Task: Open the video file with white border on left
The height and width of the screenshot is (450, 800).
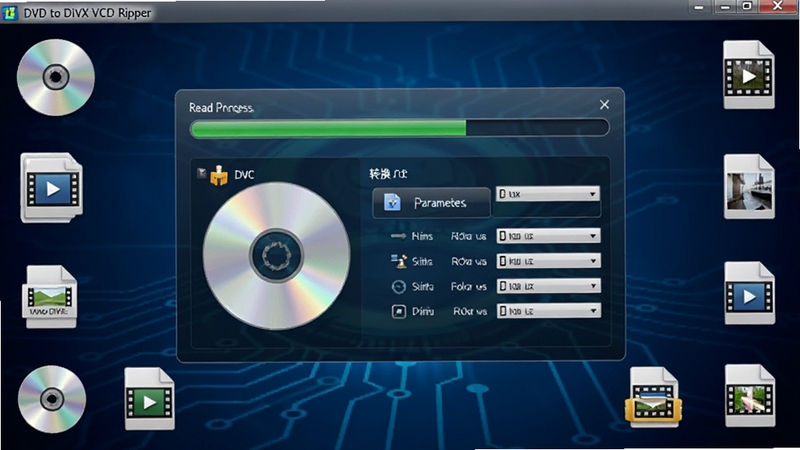Action: [x=52, y=187]
